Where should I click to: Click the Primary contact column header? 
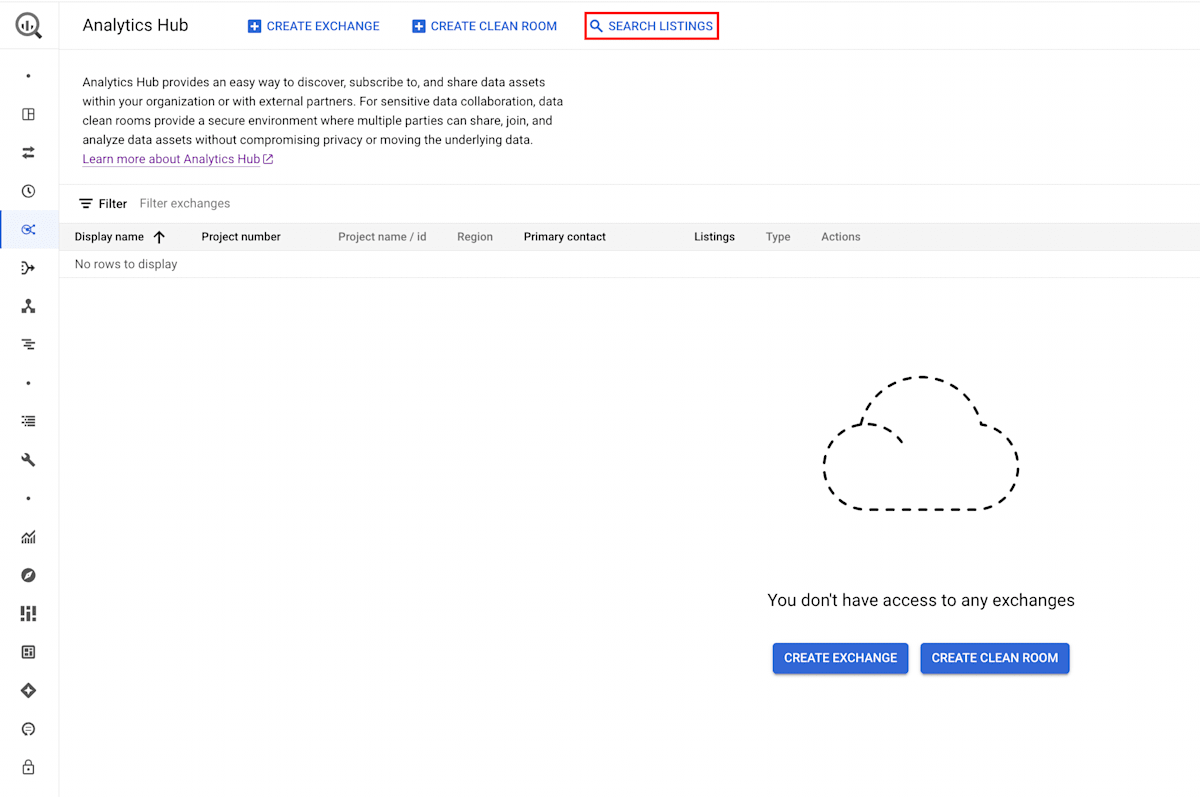(x=565, y=237)
